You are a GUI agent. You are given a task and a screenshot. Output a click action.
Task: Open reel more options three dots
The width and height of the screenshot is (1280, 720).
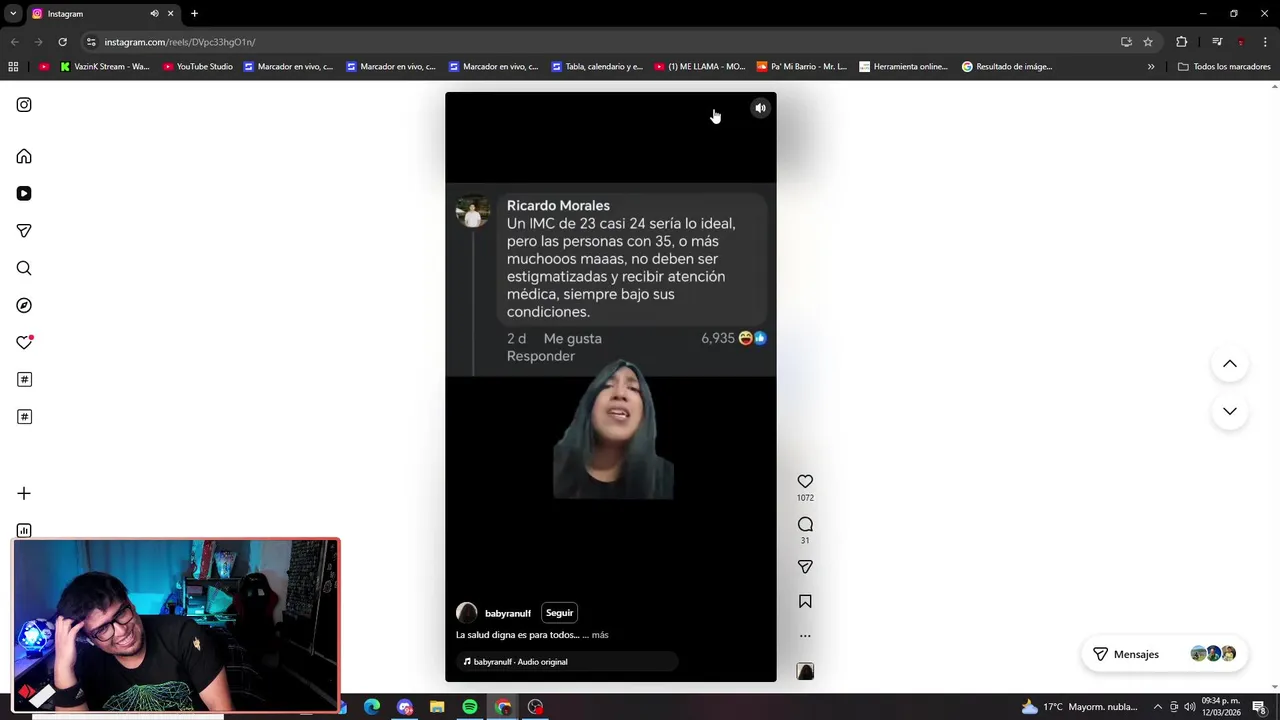[805, 636]
